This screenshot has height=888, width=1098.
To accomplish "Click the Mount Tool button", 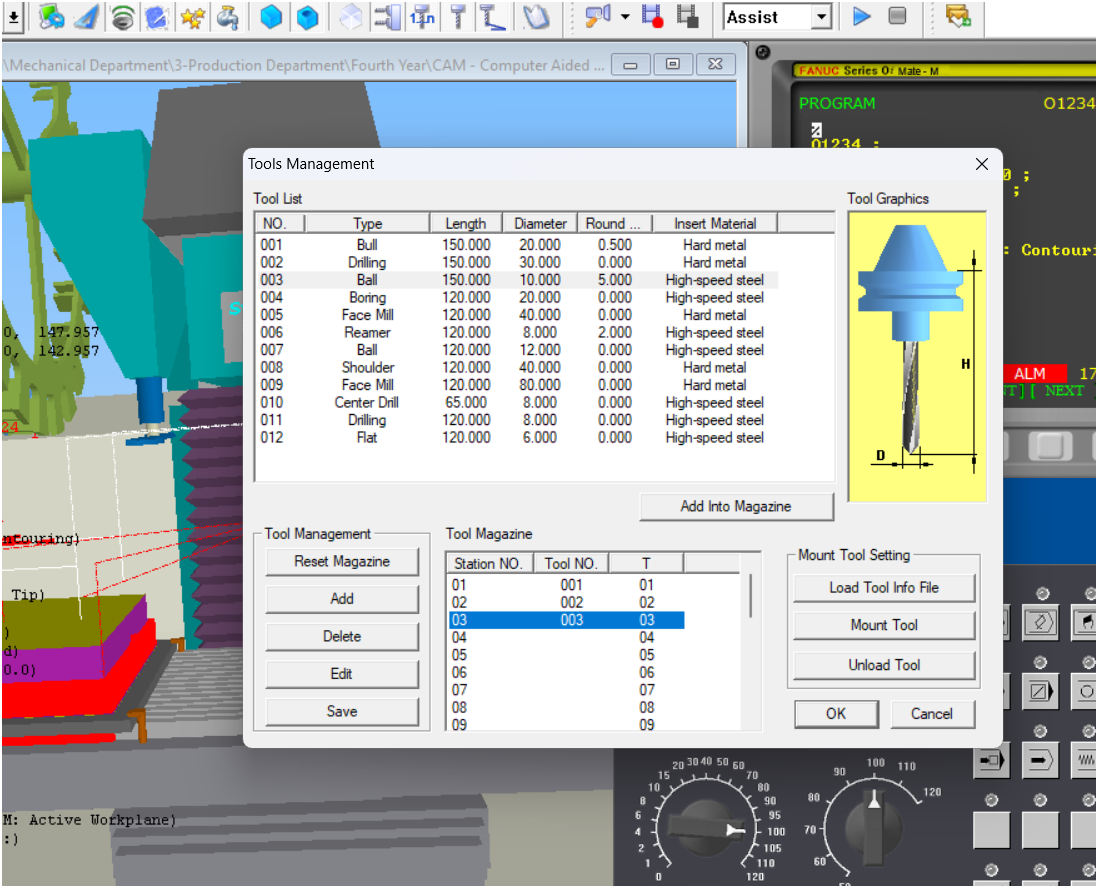I will [x=883, y=625].
